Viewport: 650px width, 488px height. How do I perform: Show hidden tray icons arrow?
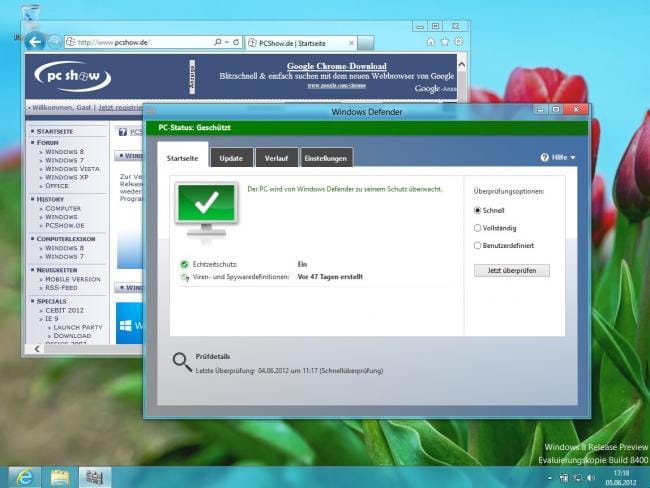[x=550, y=478]
